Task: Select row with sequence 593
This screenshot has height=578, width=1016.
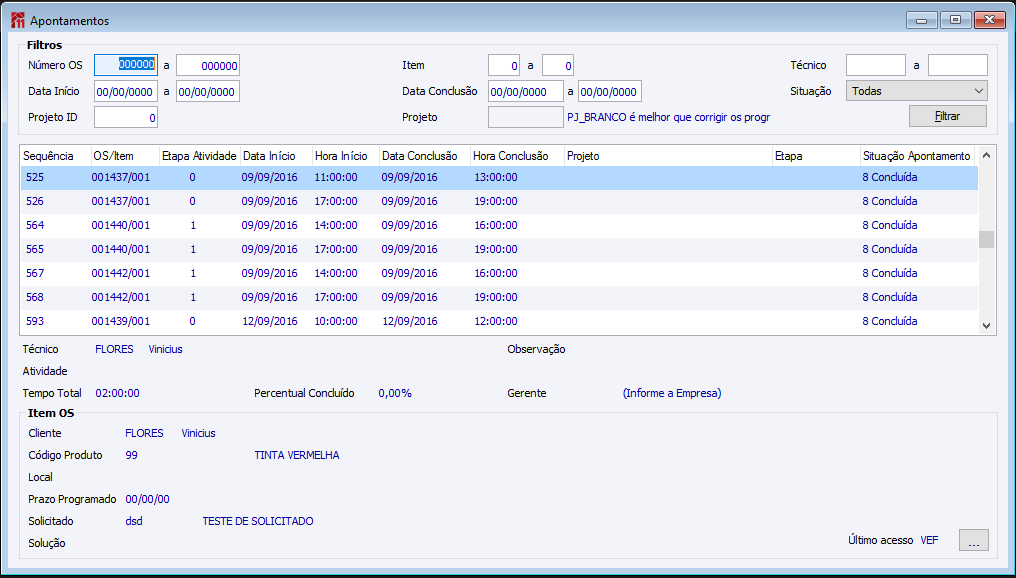Action: (x=300, y=321)
